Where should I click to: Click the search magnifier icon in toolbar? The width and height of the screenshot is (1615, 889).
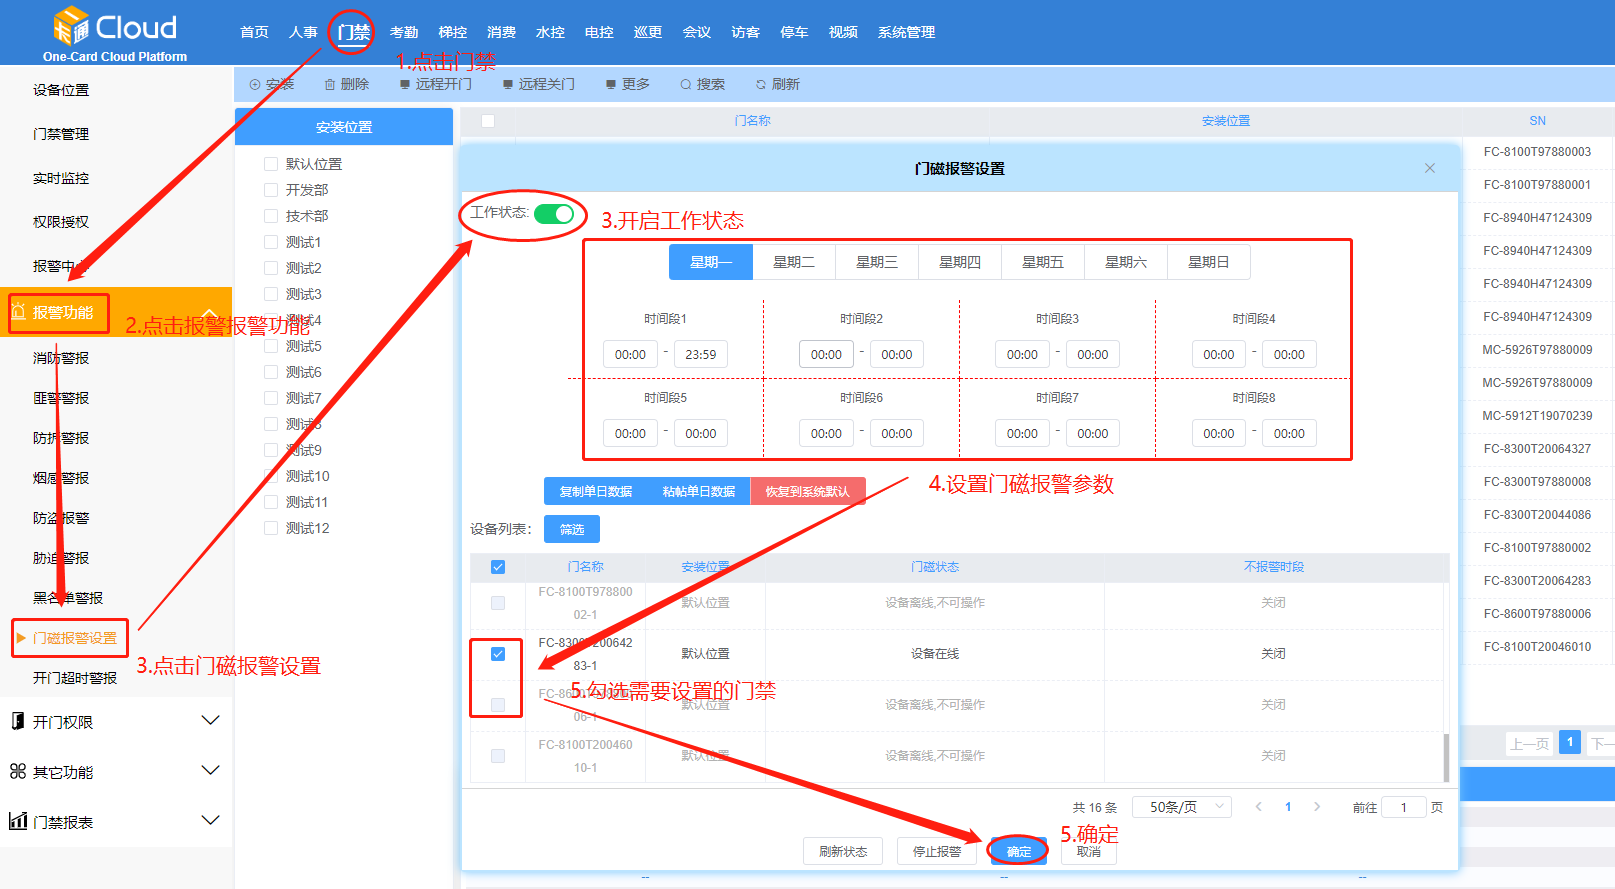coord(686,85)
